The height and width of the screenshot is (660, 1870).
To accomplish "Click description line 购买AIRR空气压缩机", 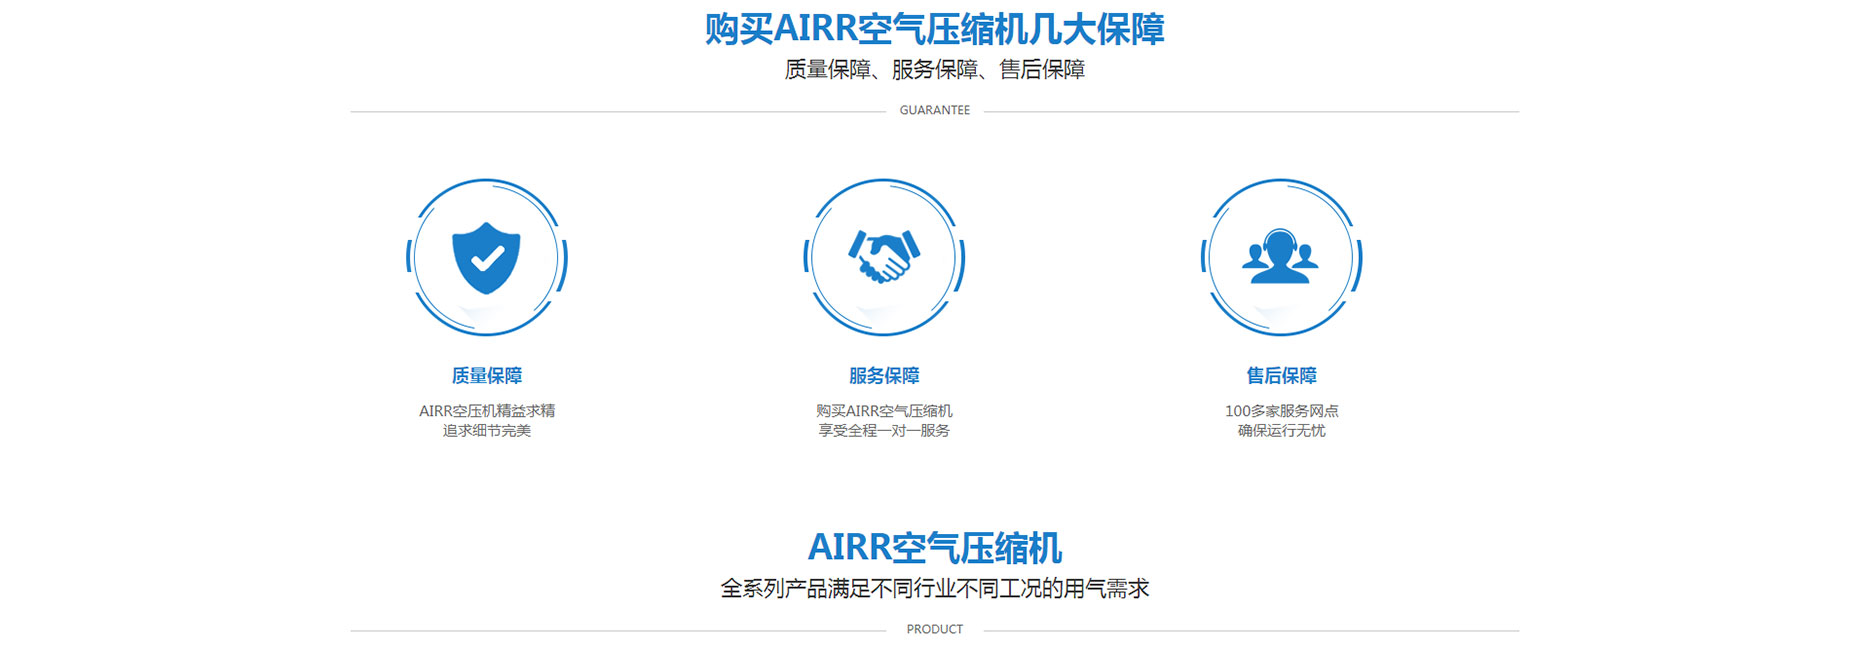I will [883, 411].
